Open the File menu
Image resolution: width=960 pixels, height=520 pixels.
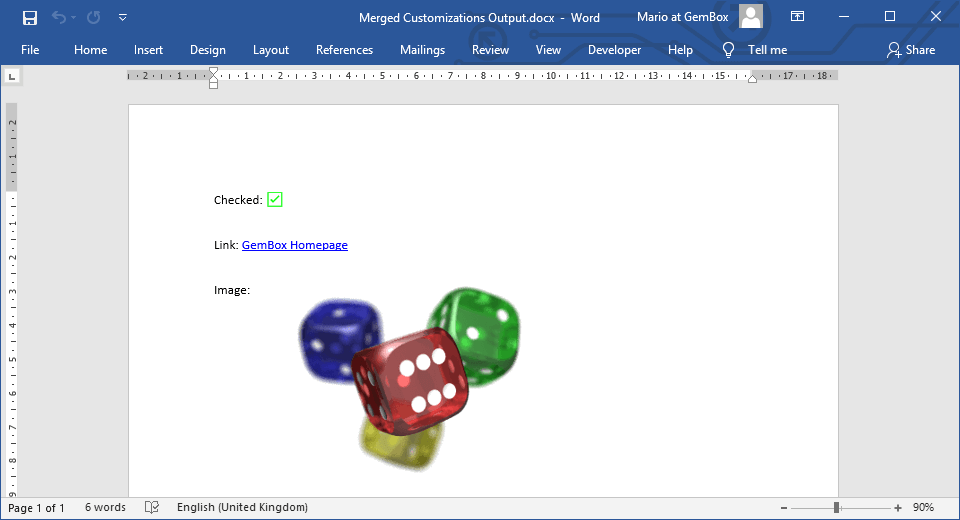tap(30, 50)
